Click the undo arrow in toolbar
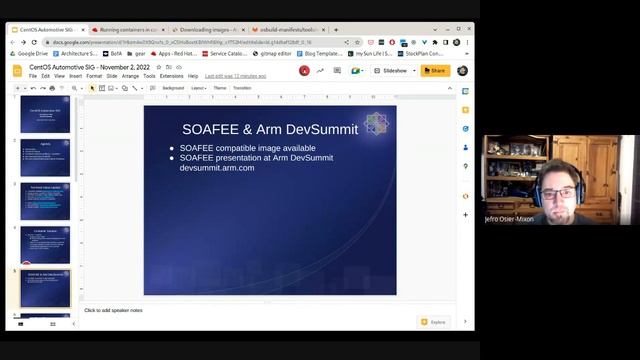 coord(33,88)
